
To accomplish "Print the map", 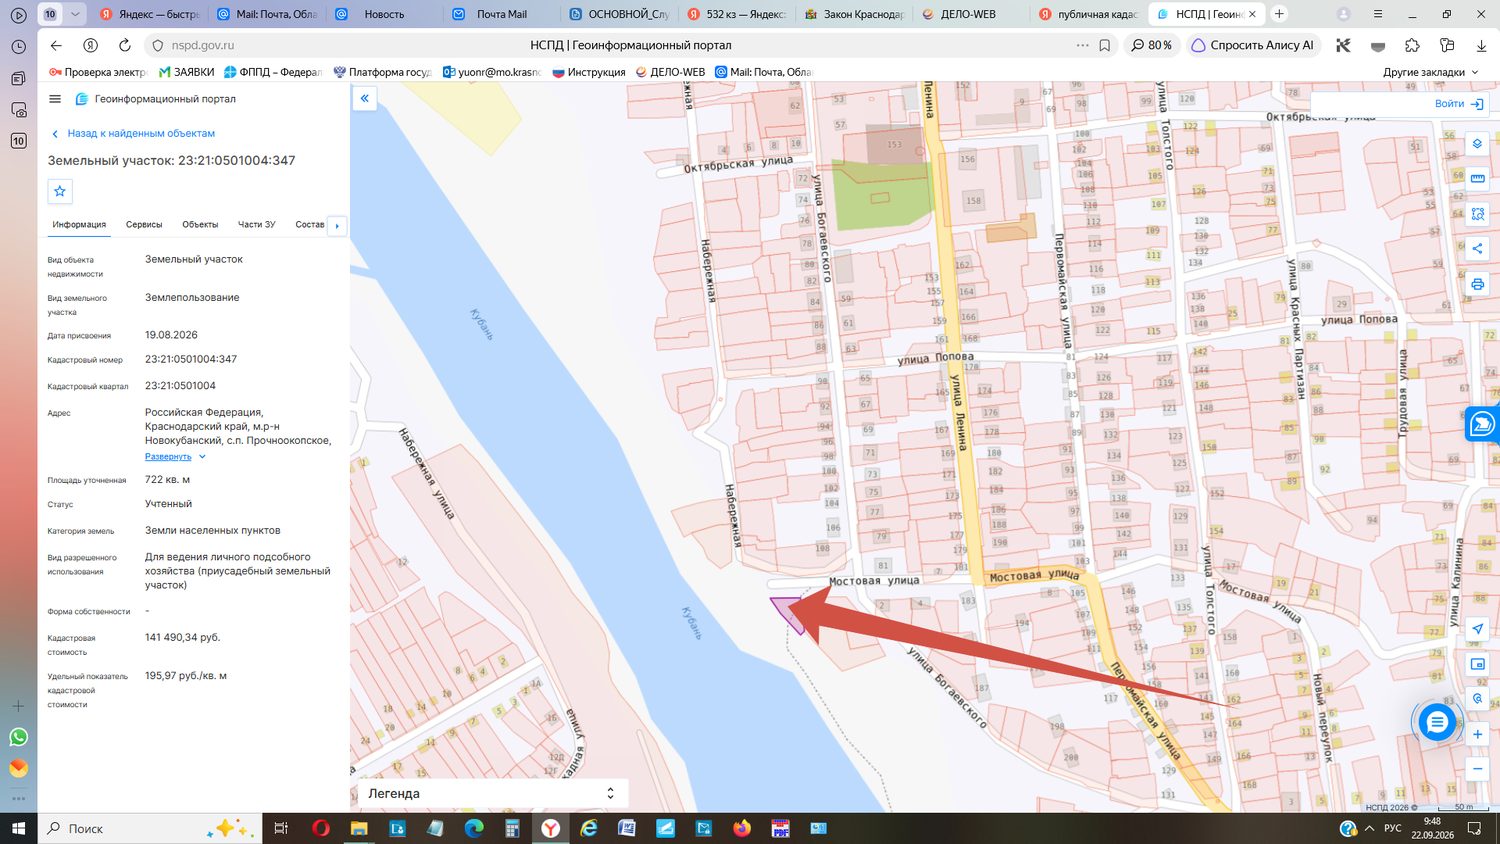I will [1477, 284].
